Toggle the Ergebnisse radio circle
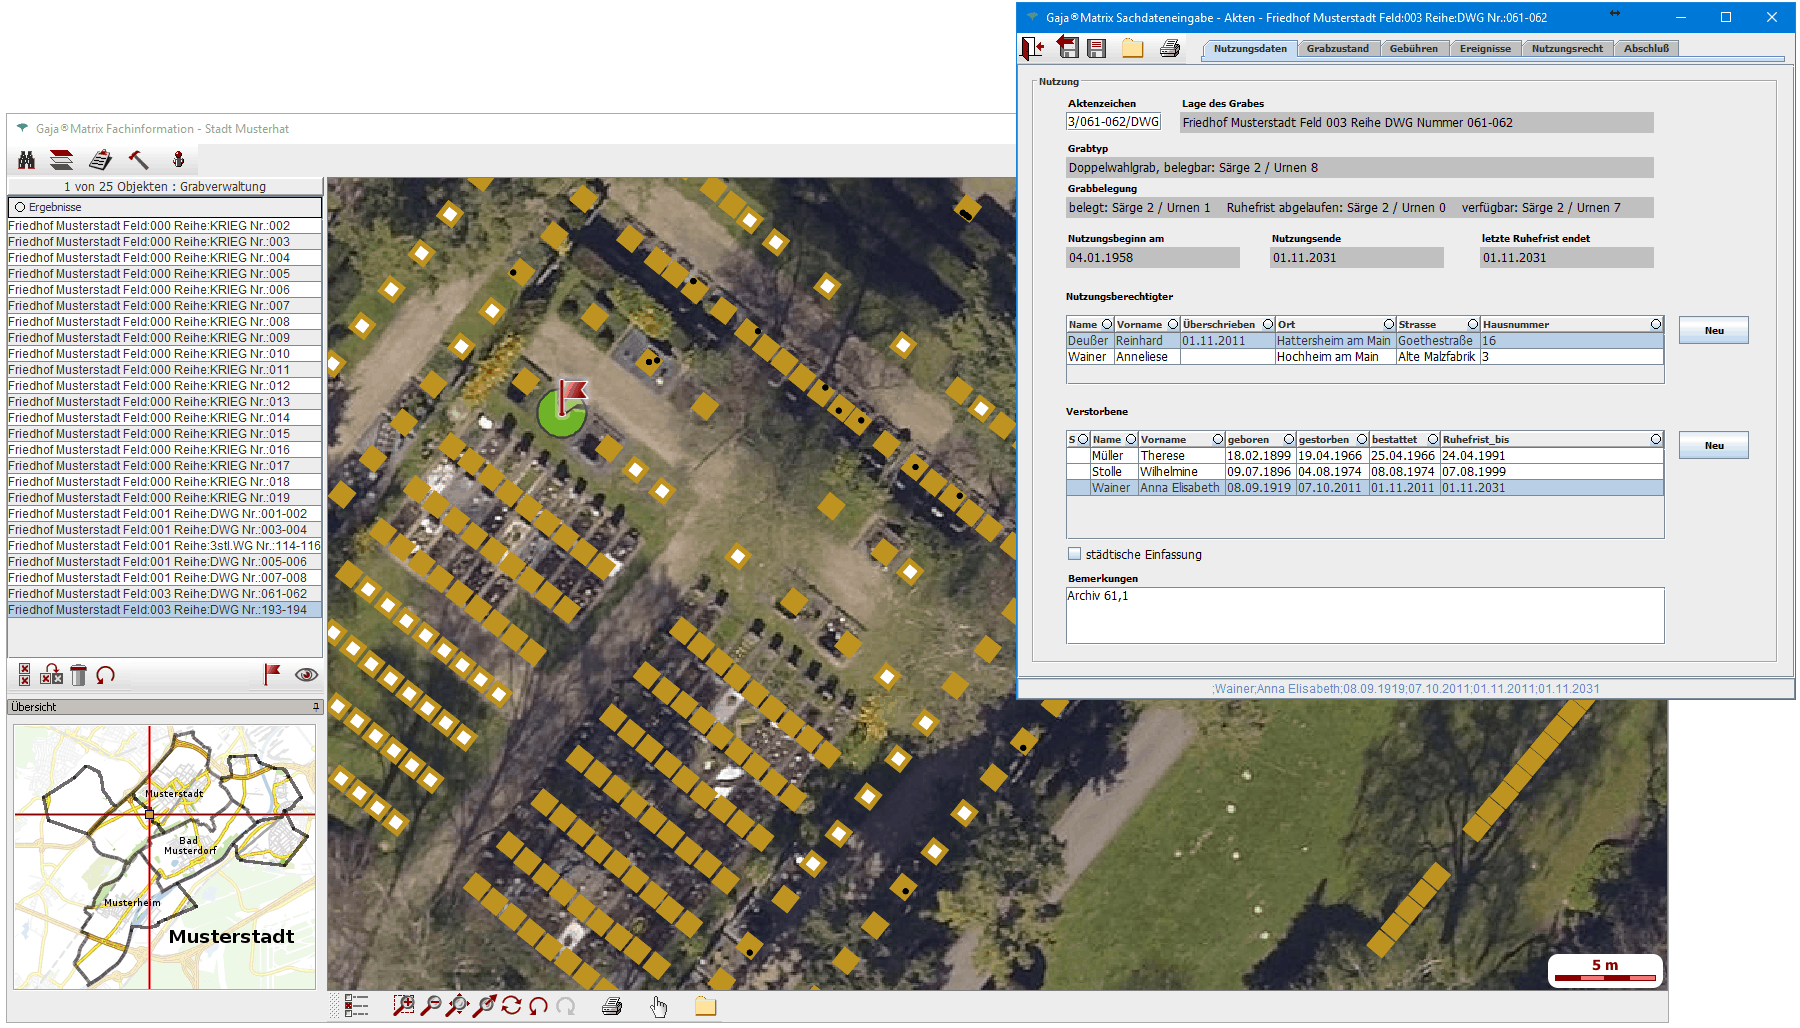 [20, 207]
